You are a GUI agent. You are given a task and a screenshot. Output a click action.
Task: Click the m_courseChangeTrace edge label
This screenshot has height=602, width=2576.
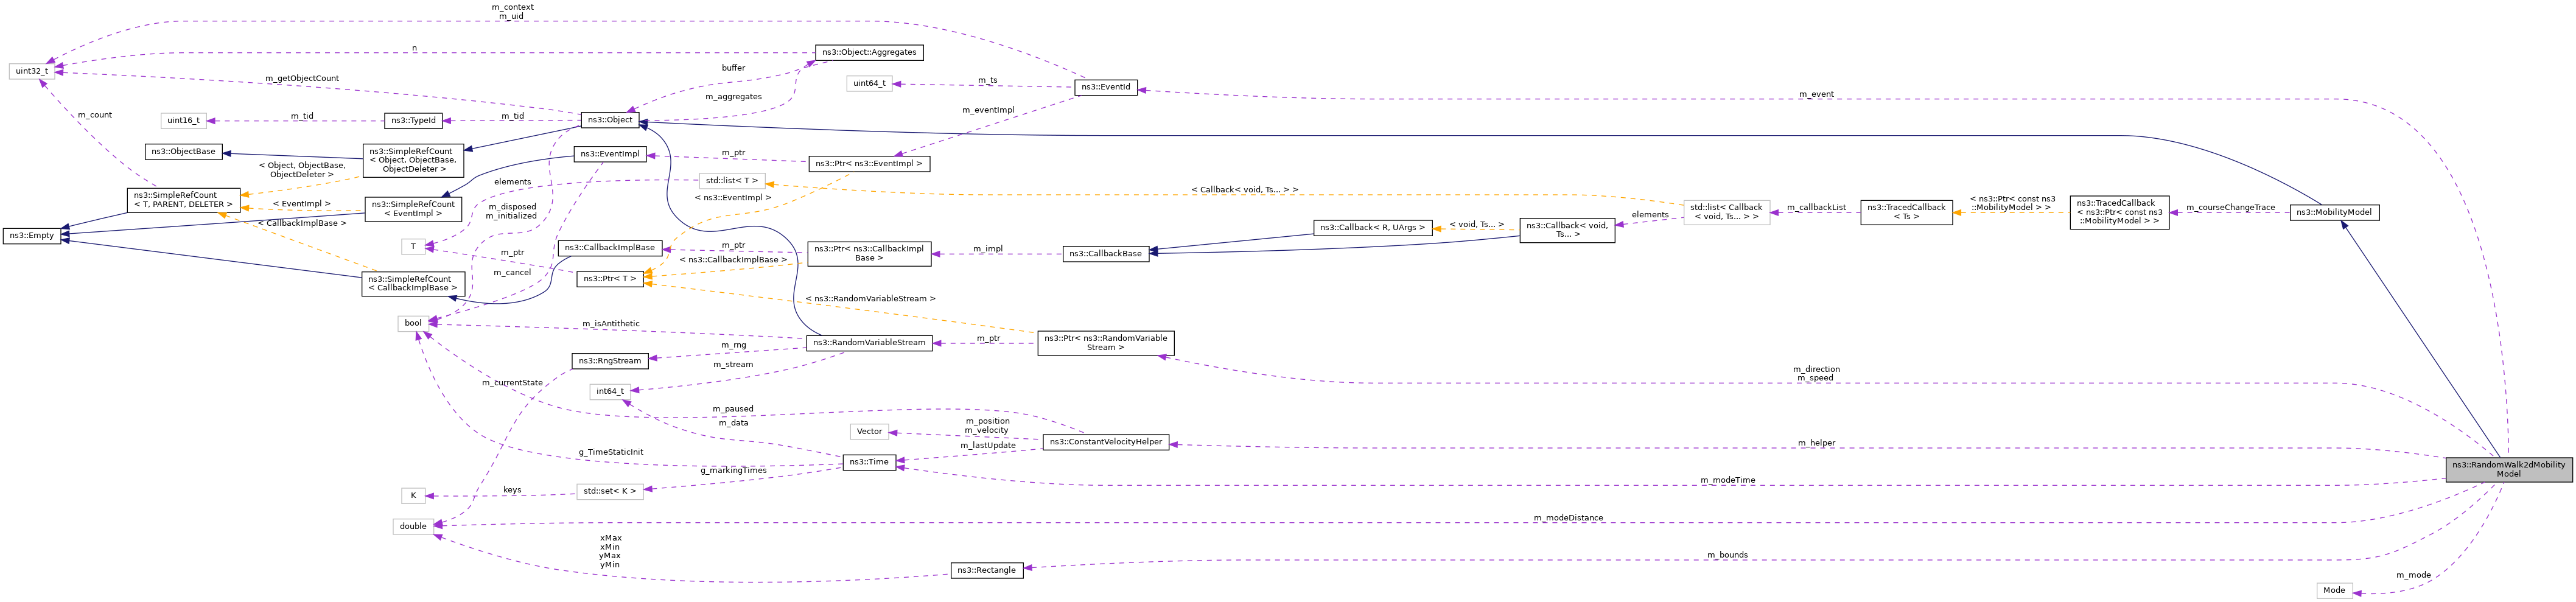[x=2230, y=208]
